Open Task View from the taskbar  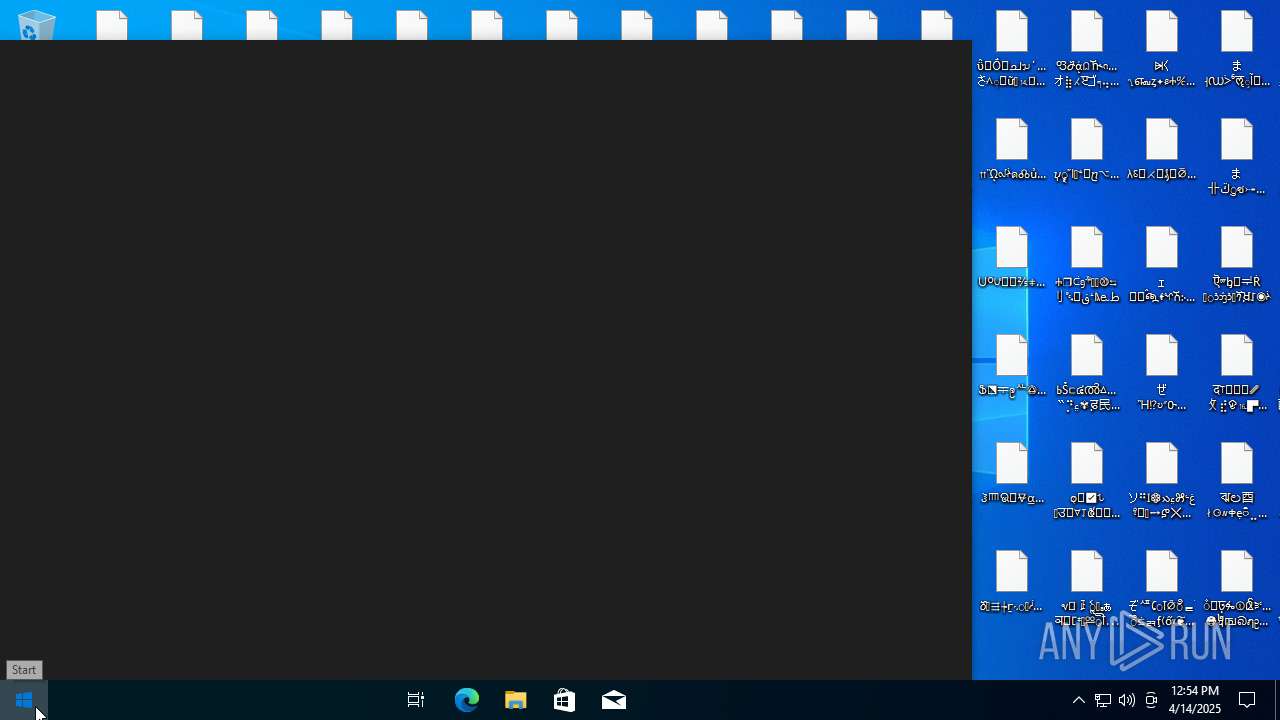(416, 700)
